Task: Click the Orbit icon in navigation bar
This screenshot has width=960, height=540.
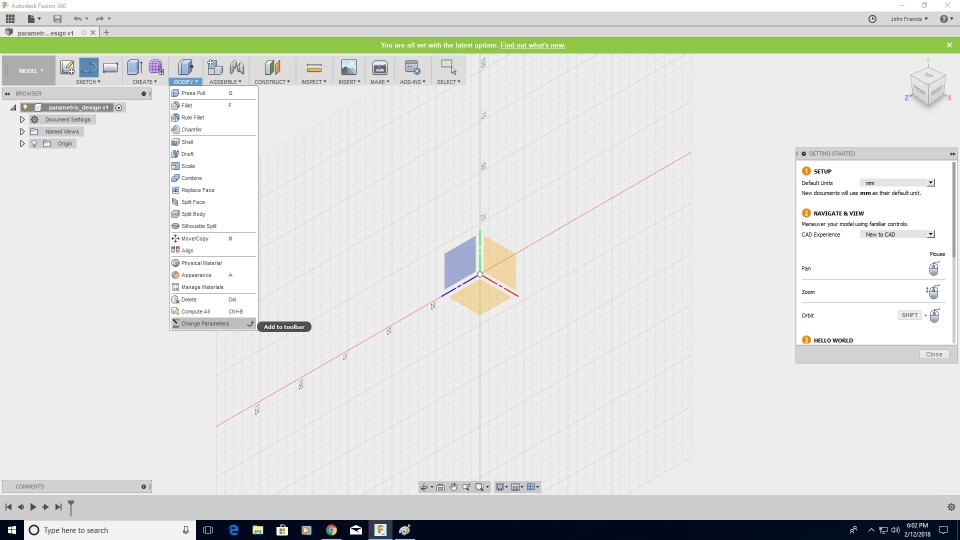Action: coord(424,487)
